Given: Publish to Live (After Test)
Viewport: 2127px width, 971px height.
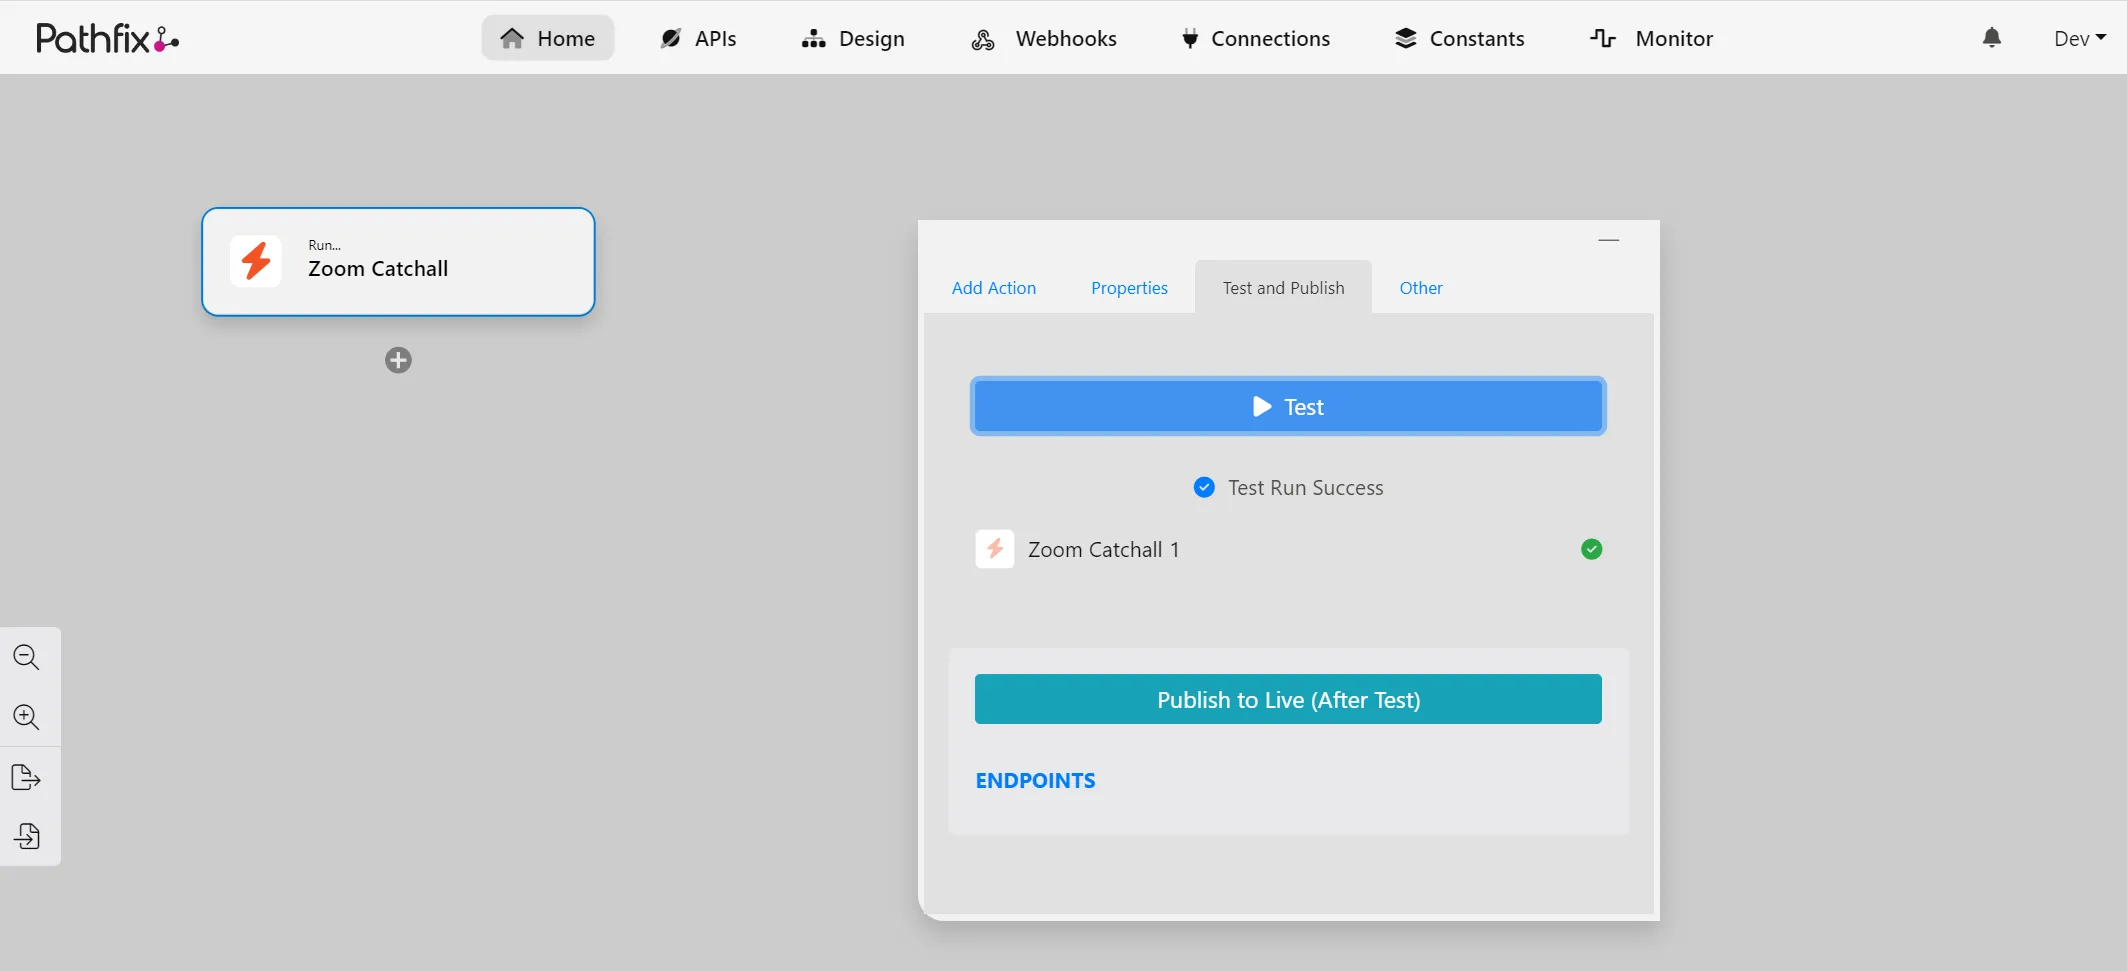Looking at the screenshot, I should [1288, 699].
